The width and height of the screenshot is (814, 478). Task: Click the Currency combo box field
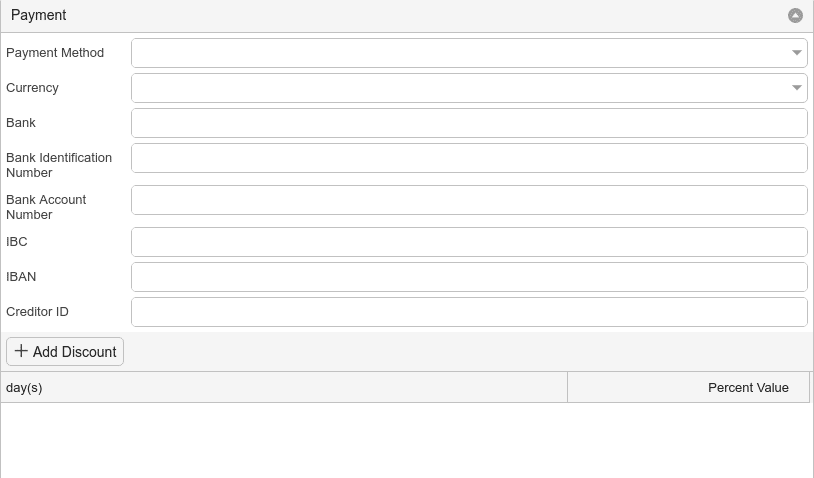coord(469,88)
